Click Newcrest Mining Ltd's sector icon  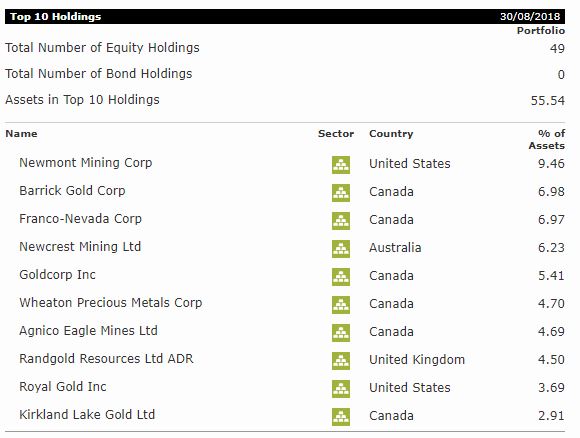point(341,249)
